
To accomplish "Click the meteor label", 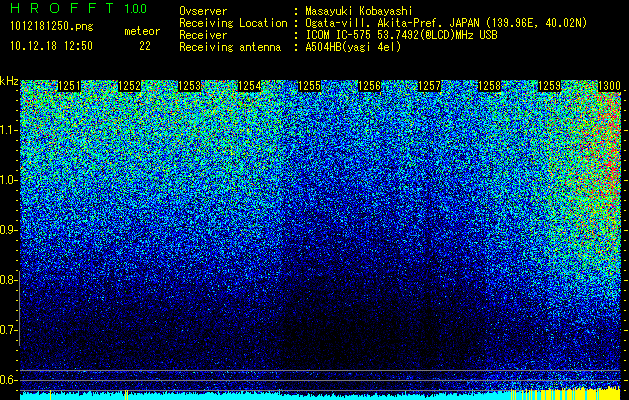I will click(x=142, y=31).
